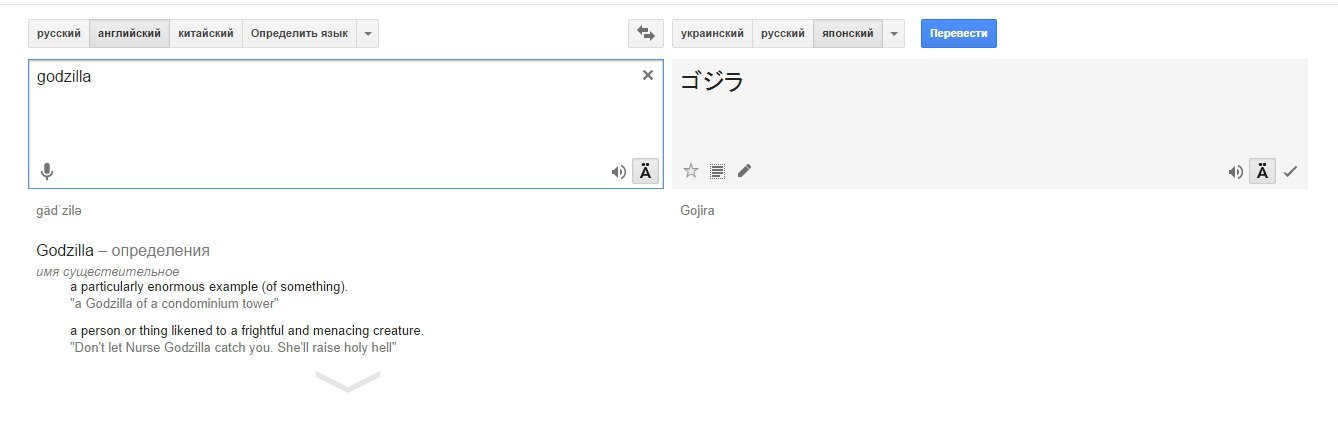This screenshot has height=434, width=1338.
Task: Select китайский as the source language
Action: coord(206,33)
